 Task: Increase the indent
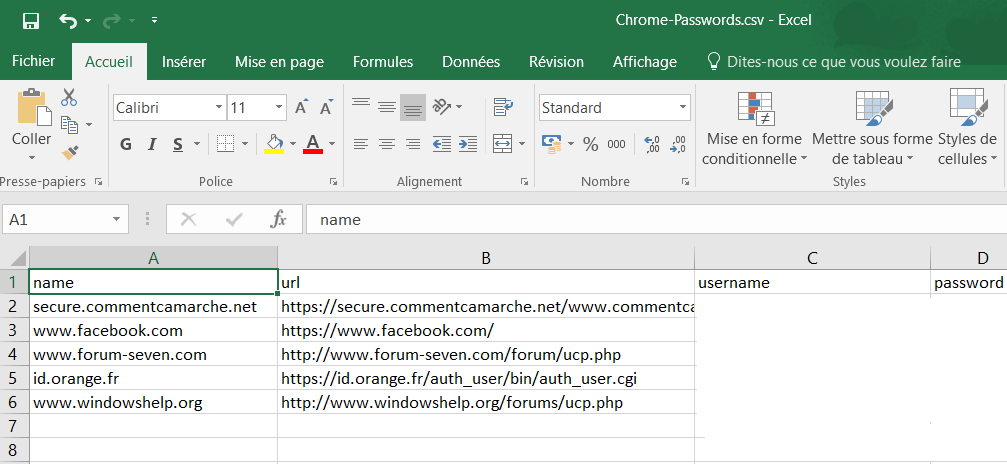[x=468, y=144]
